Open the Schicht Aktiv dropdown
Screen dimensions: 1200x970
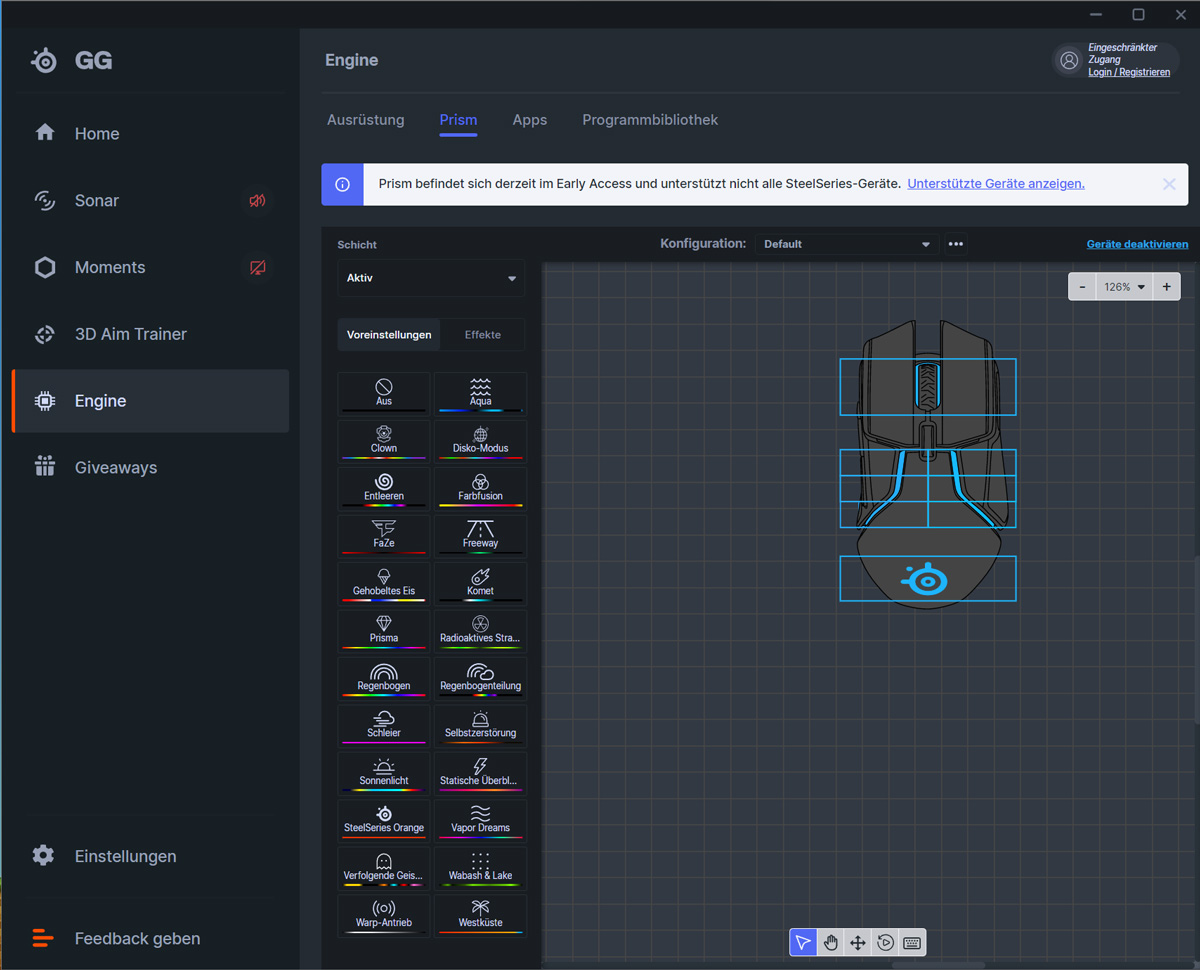[431, 278]
